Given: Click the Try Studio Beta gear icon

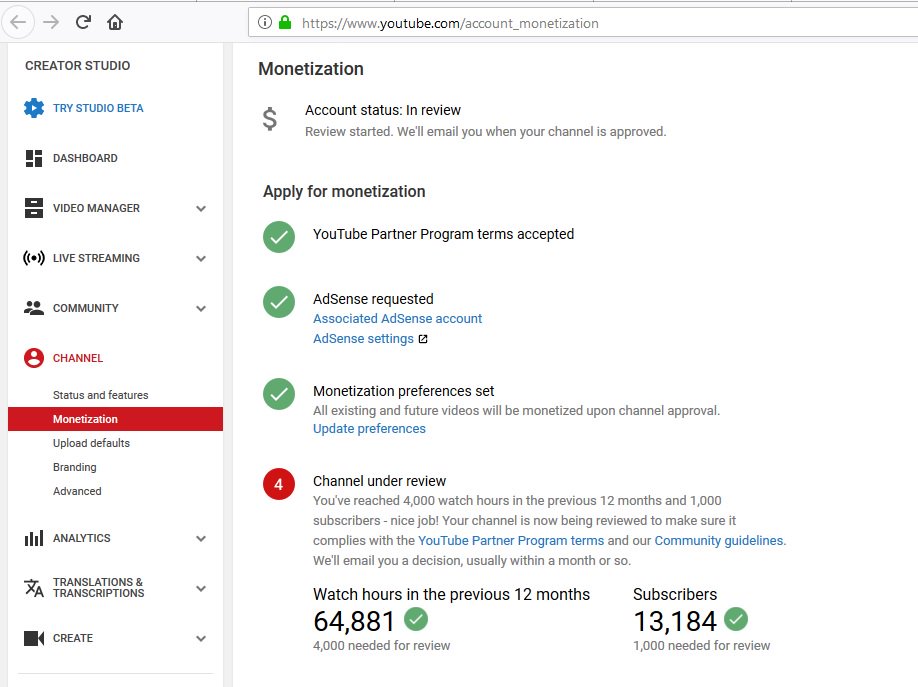Looking at the screenshot, I should 34,108.
